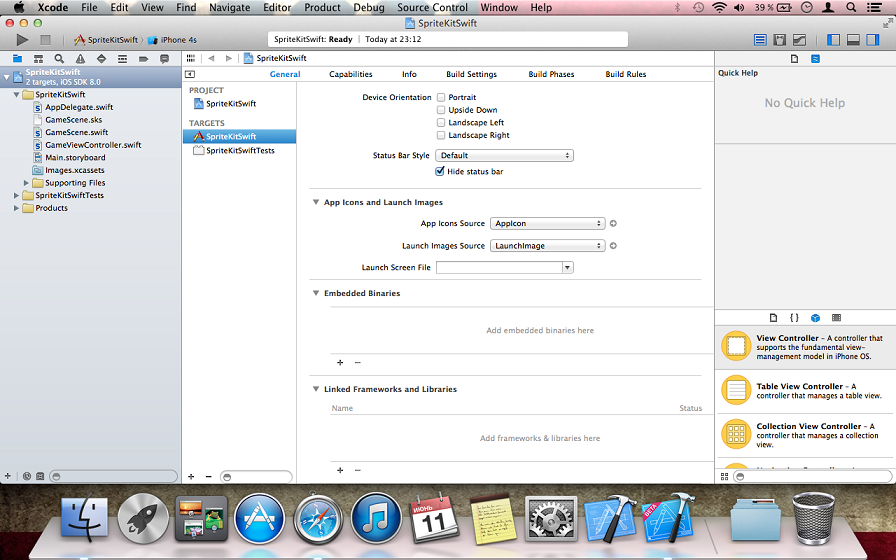Open the Source Control menu

pyautogui.click(x=432, y=7)
